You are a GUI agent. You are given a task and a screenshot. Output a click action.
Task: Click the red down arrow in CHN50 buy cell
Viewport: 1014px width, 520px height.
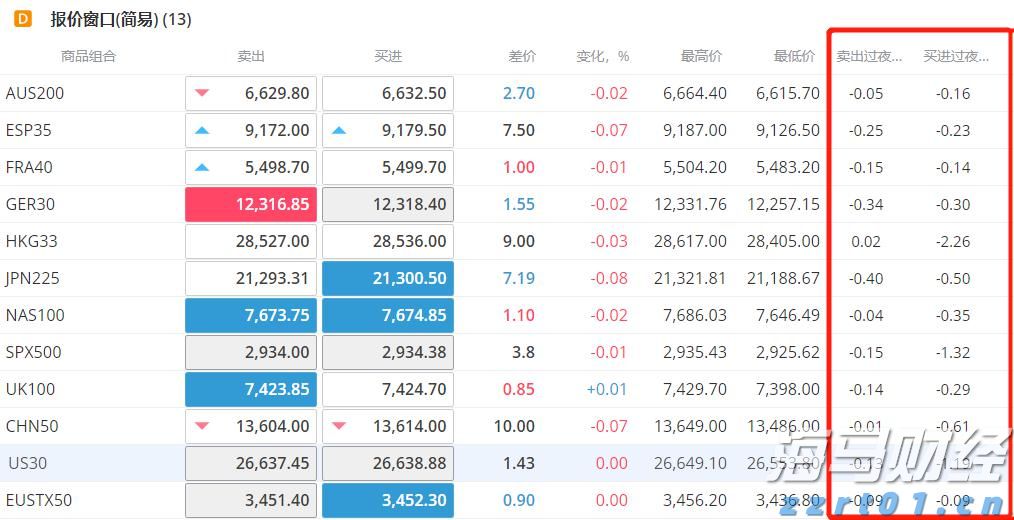[339, 426]
